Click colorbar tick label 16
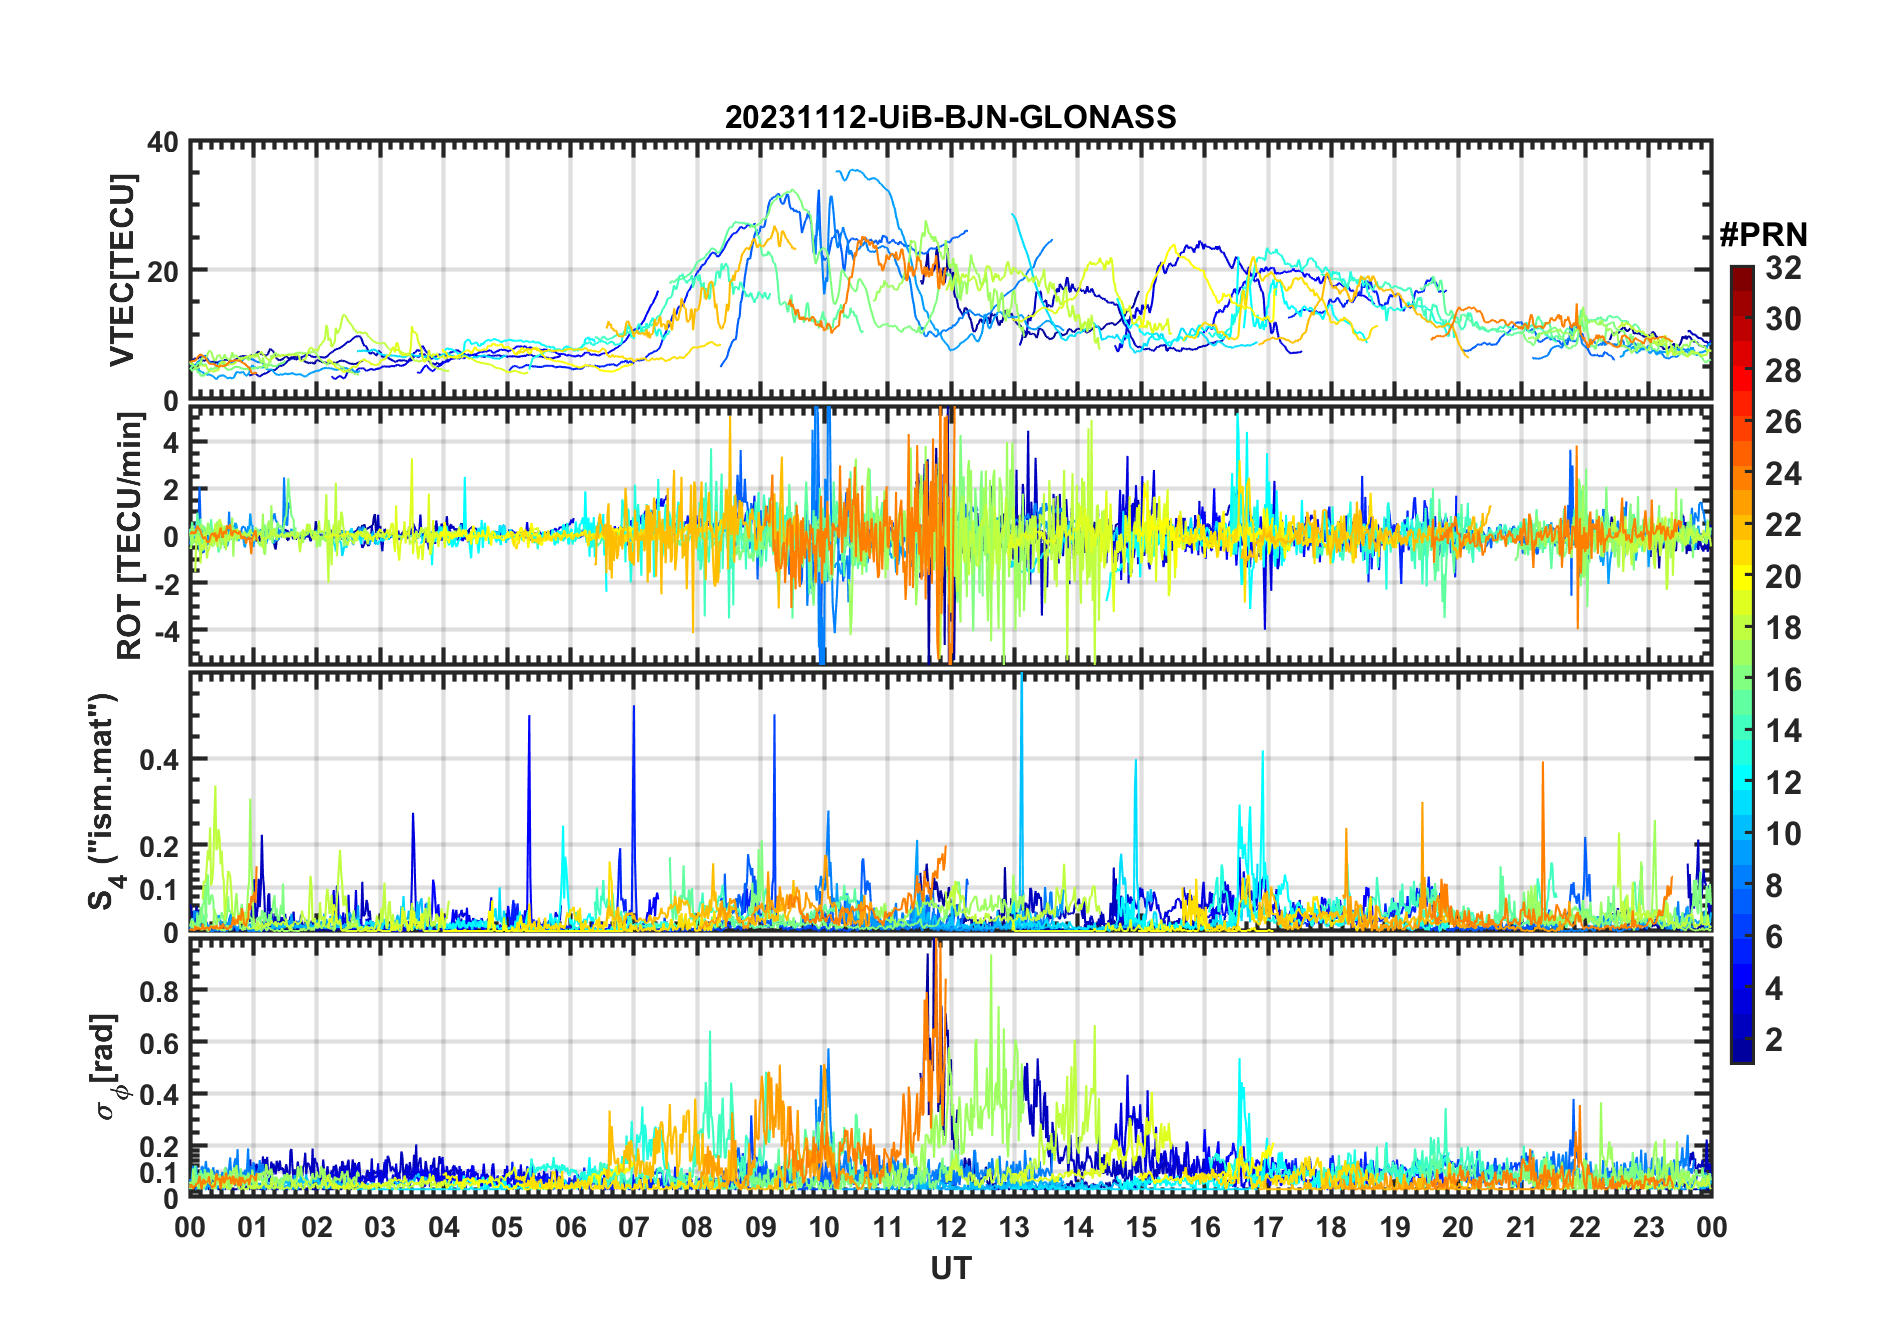The width and height of the screenshot is (1902, 1330). 1783,680
